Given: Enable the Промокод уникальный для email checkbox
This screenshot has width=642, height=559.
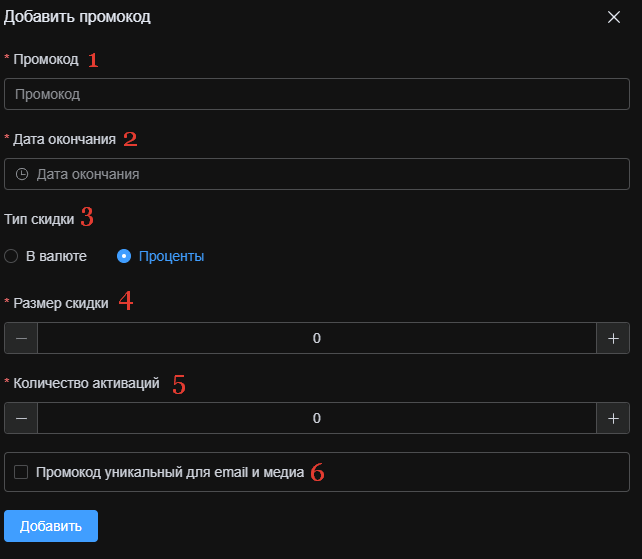Looking at the screenshot, I should (x=21, y=472).
